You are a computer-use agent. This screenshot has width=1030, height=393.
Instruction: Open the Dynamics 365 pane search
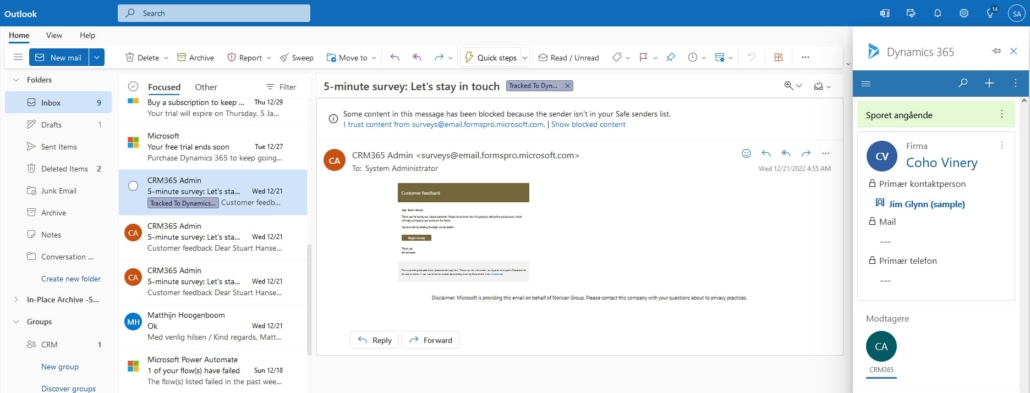[963, 83]
